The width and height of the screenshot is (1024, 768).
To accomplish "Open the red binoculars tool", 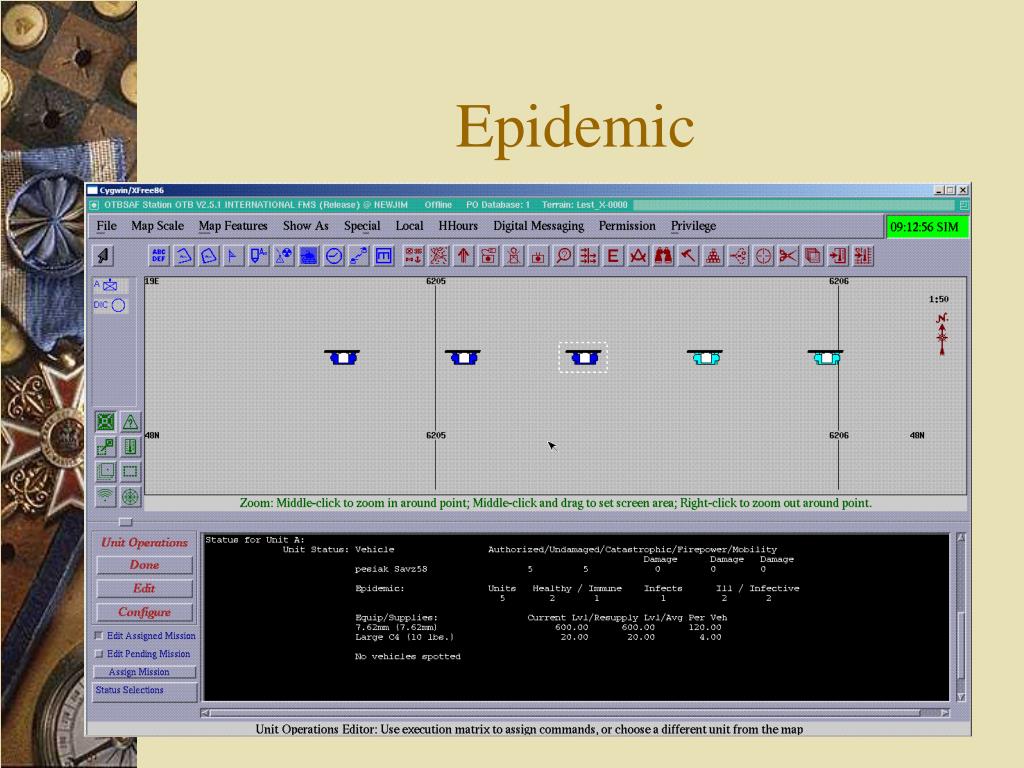I will pyautogui.click(x=663, y=255).
